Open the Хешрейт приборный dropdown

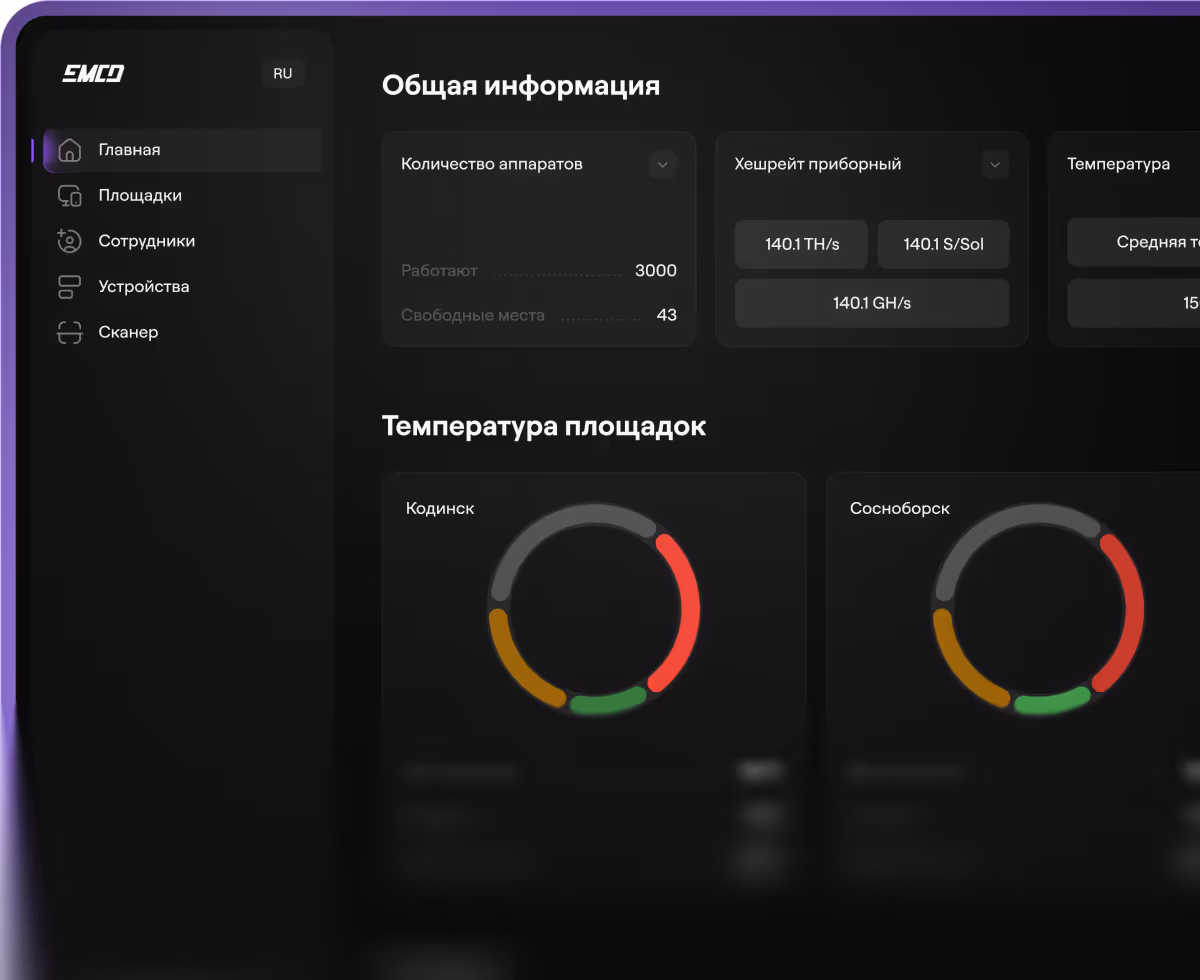[994, 164]
